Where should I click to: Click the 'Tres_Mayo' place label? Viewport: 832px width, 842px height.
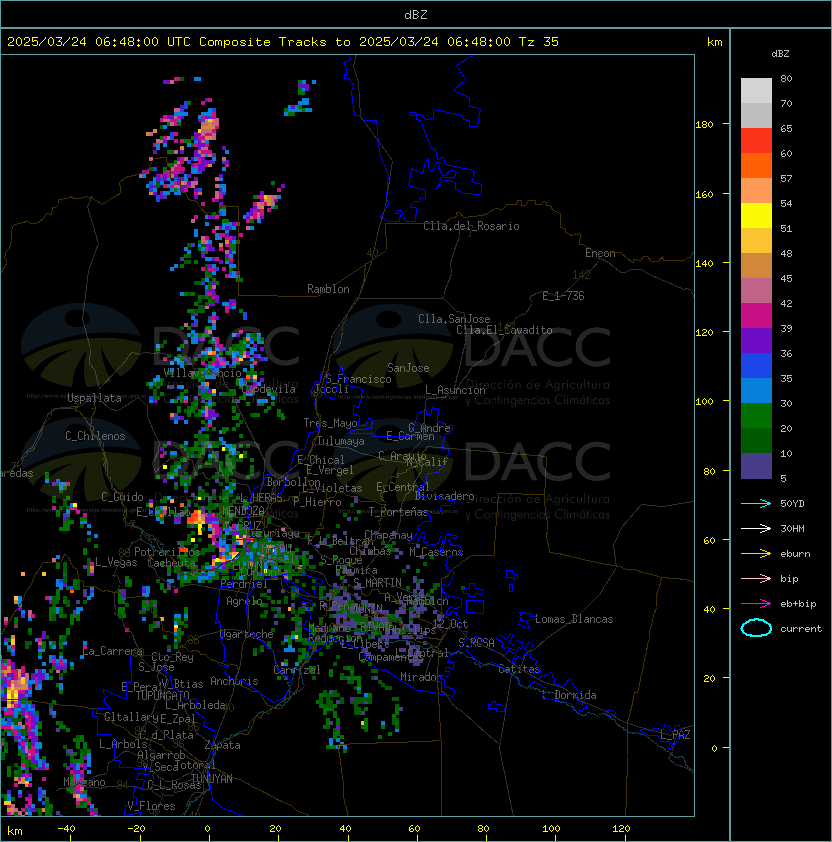[x=330, y=423]
